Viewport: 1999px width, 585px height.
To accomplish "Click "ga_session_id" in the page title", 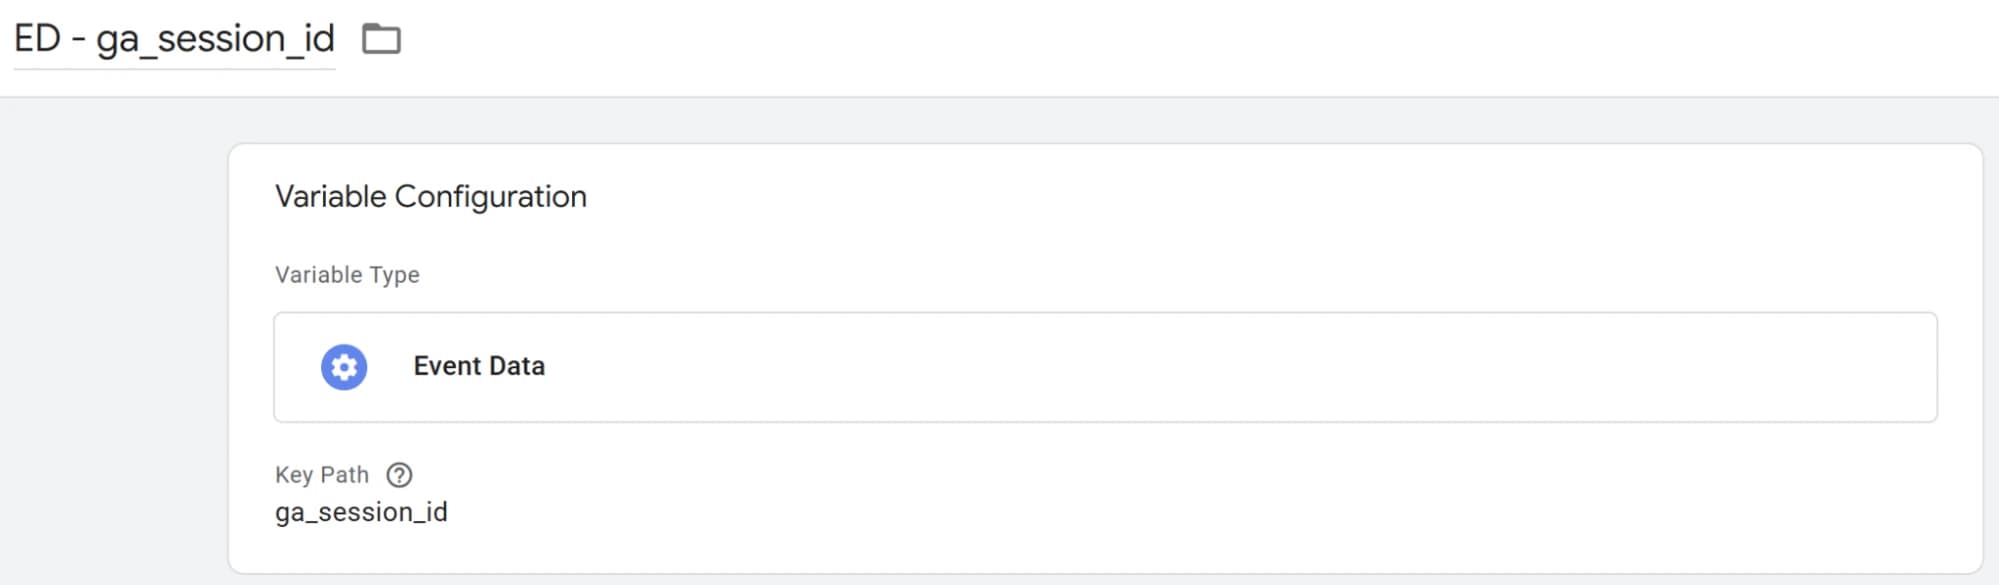I will (x=215, y=40).
